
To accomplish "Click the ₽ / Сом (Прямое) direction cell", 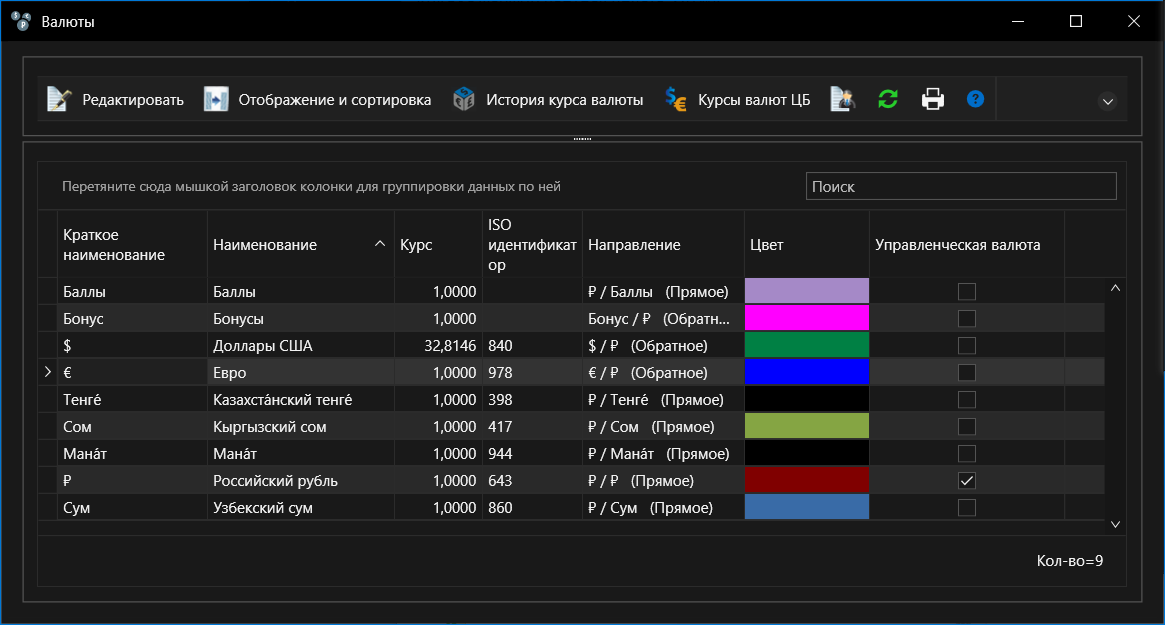I will [663, 427].
